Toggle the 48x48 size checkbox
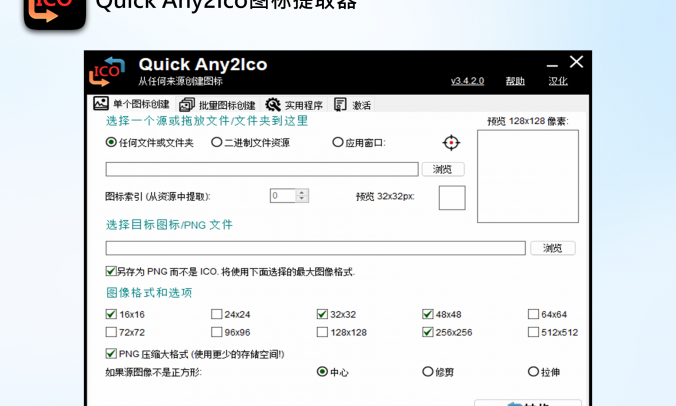This screenshot has width=676, height=406. [x=428, y=314]
